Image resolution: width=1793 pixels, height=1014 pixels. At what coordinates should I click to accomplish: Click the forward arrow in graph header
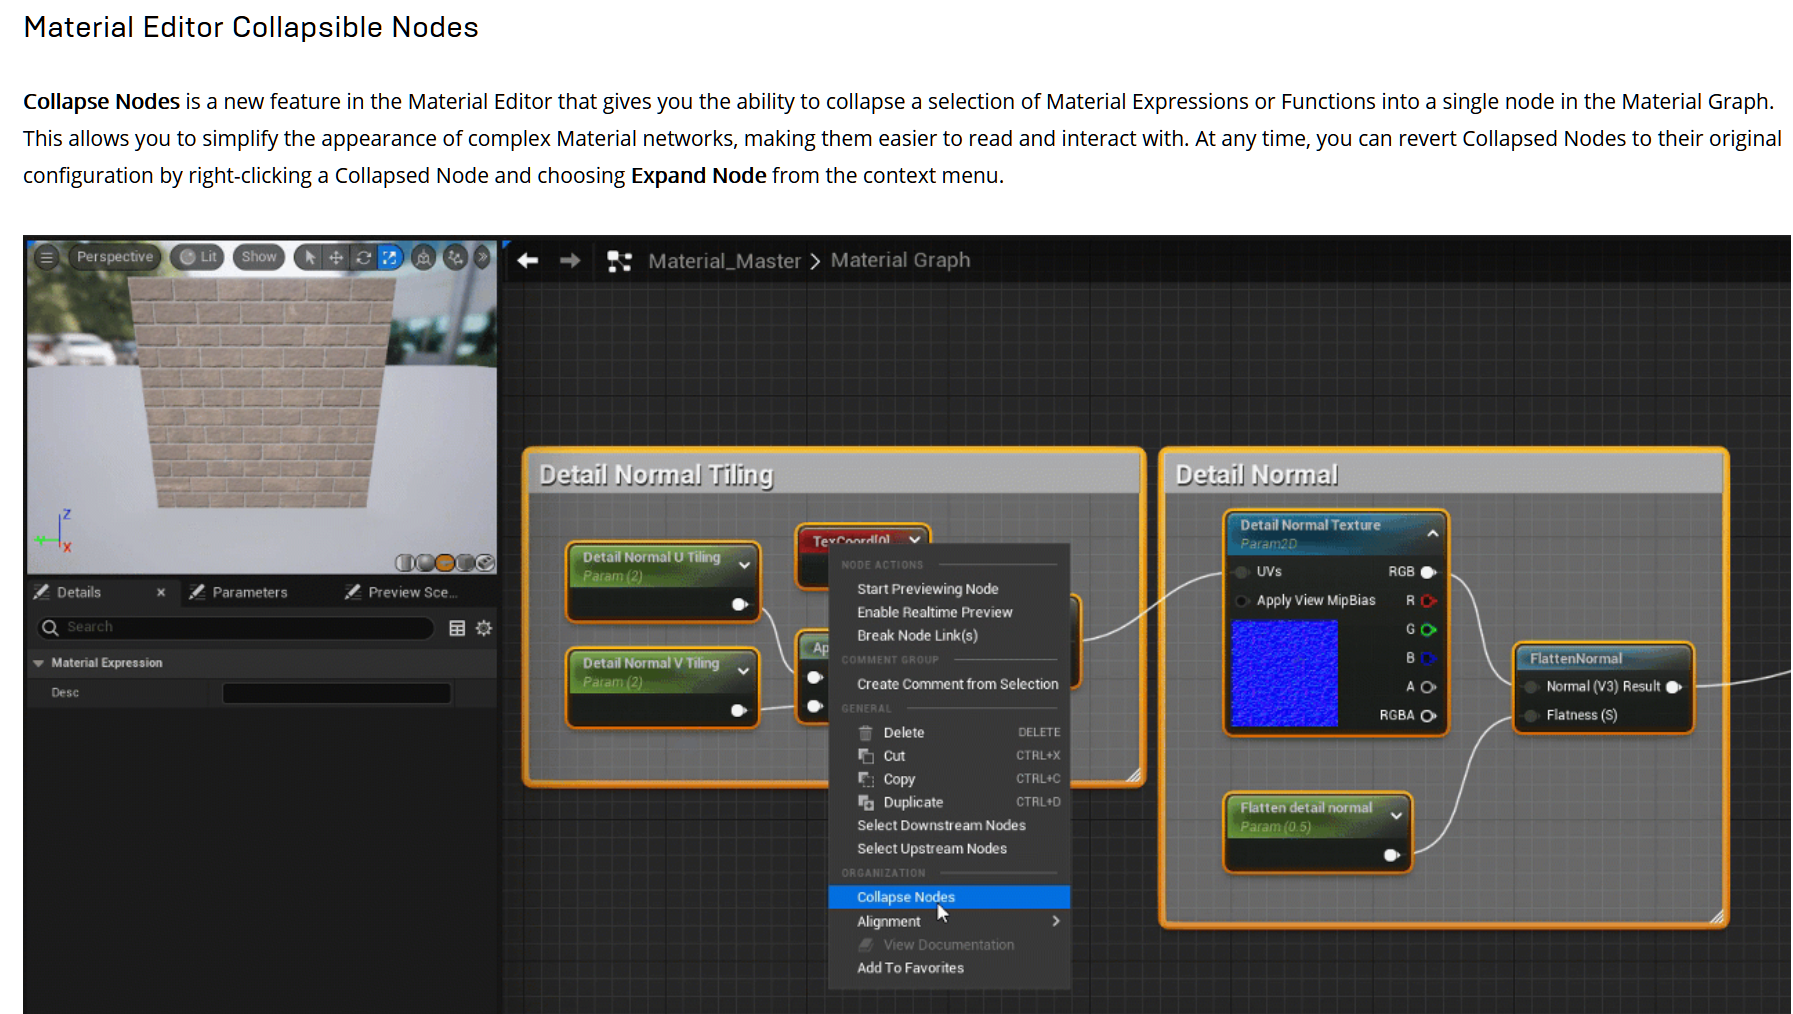point(570,261)
